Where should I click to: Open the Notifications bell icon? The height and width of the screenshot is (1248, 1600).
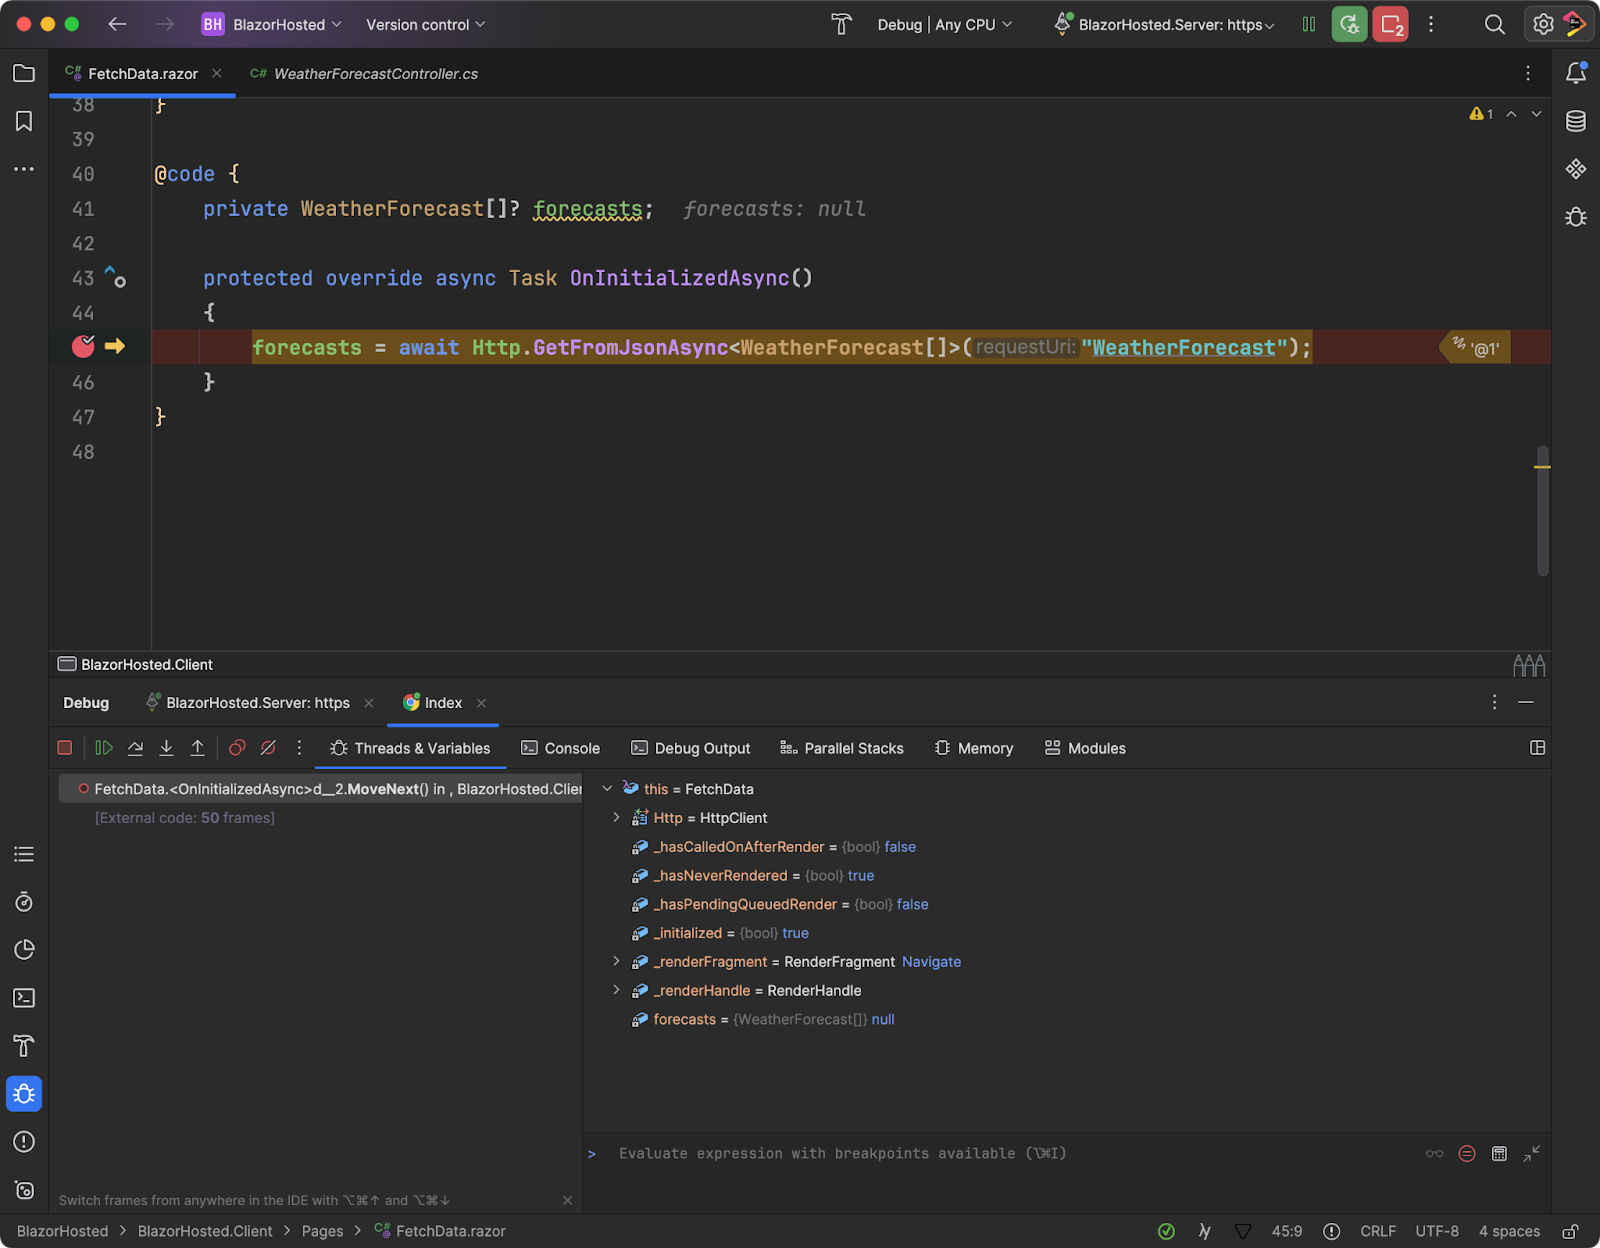1576,73
